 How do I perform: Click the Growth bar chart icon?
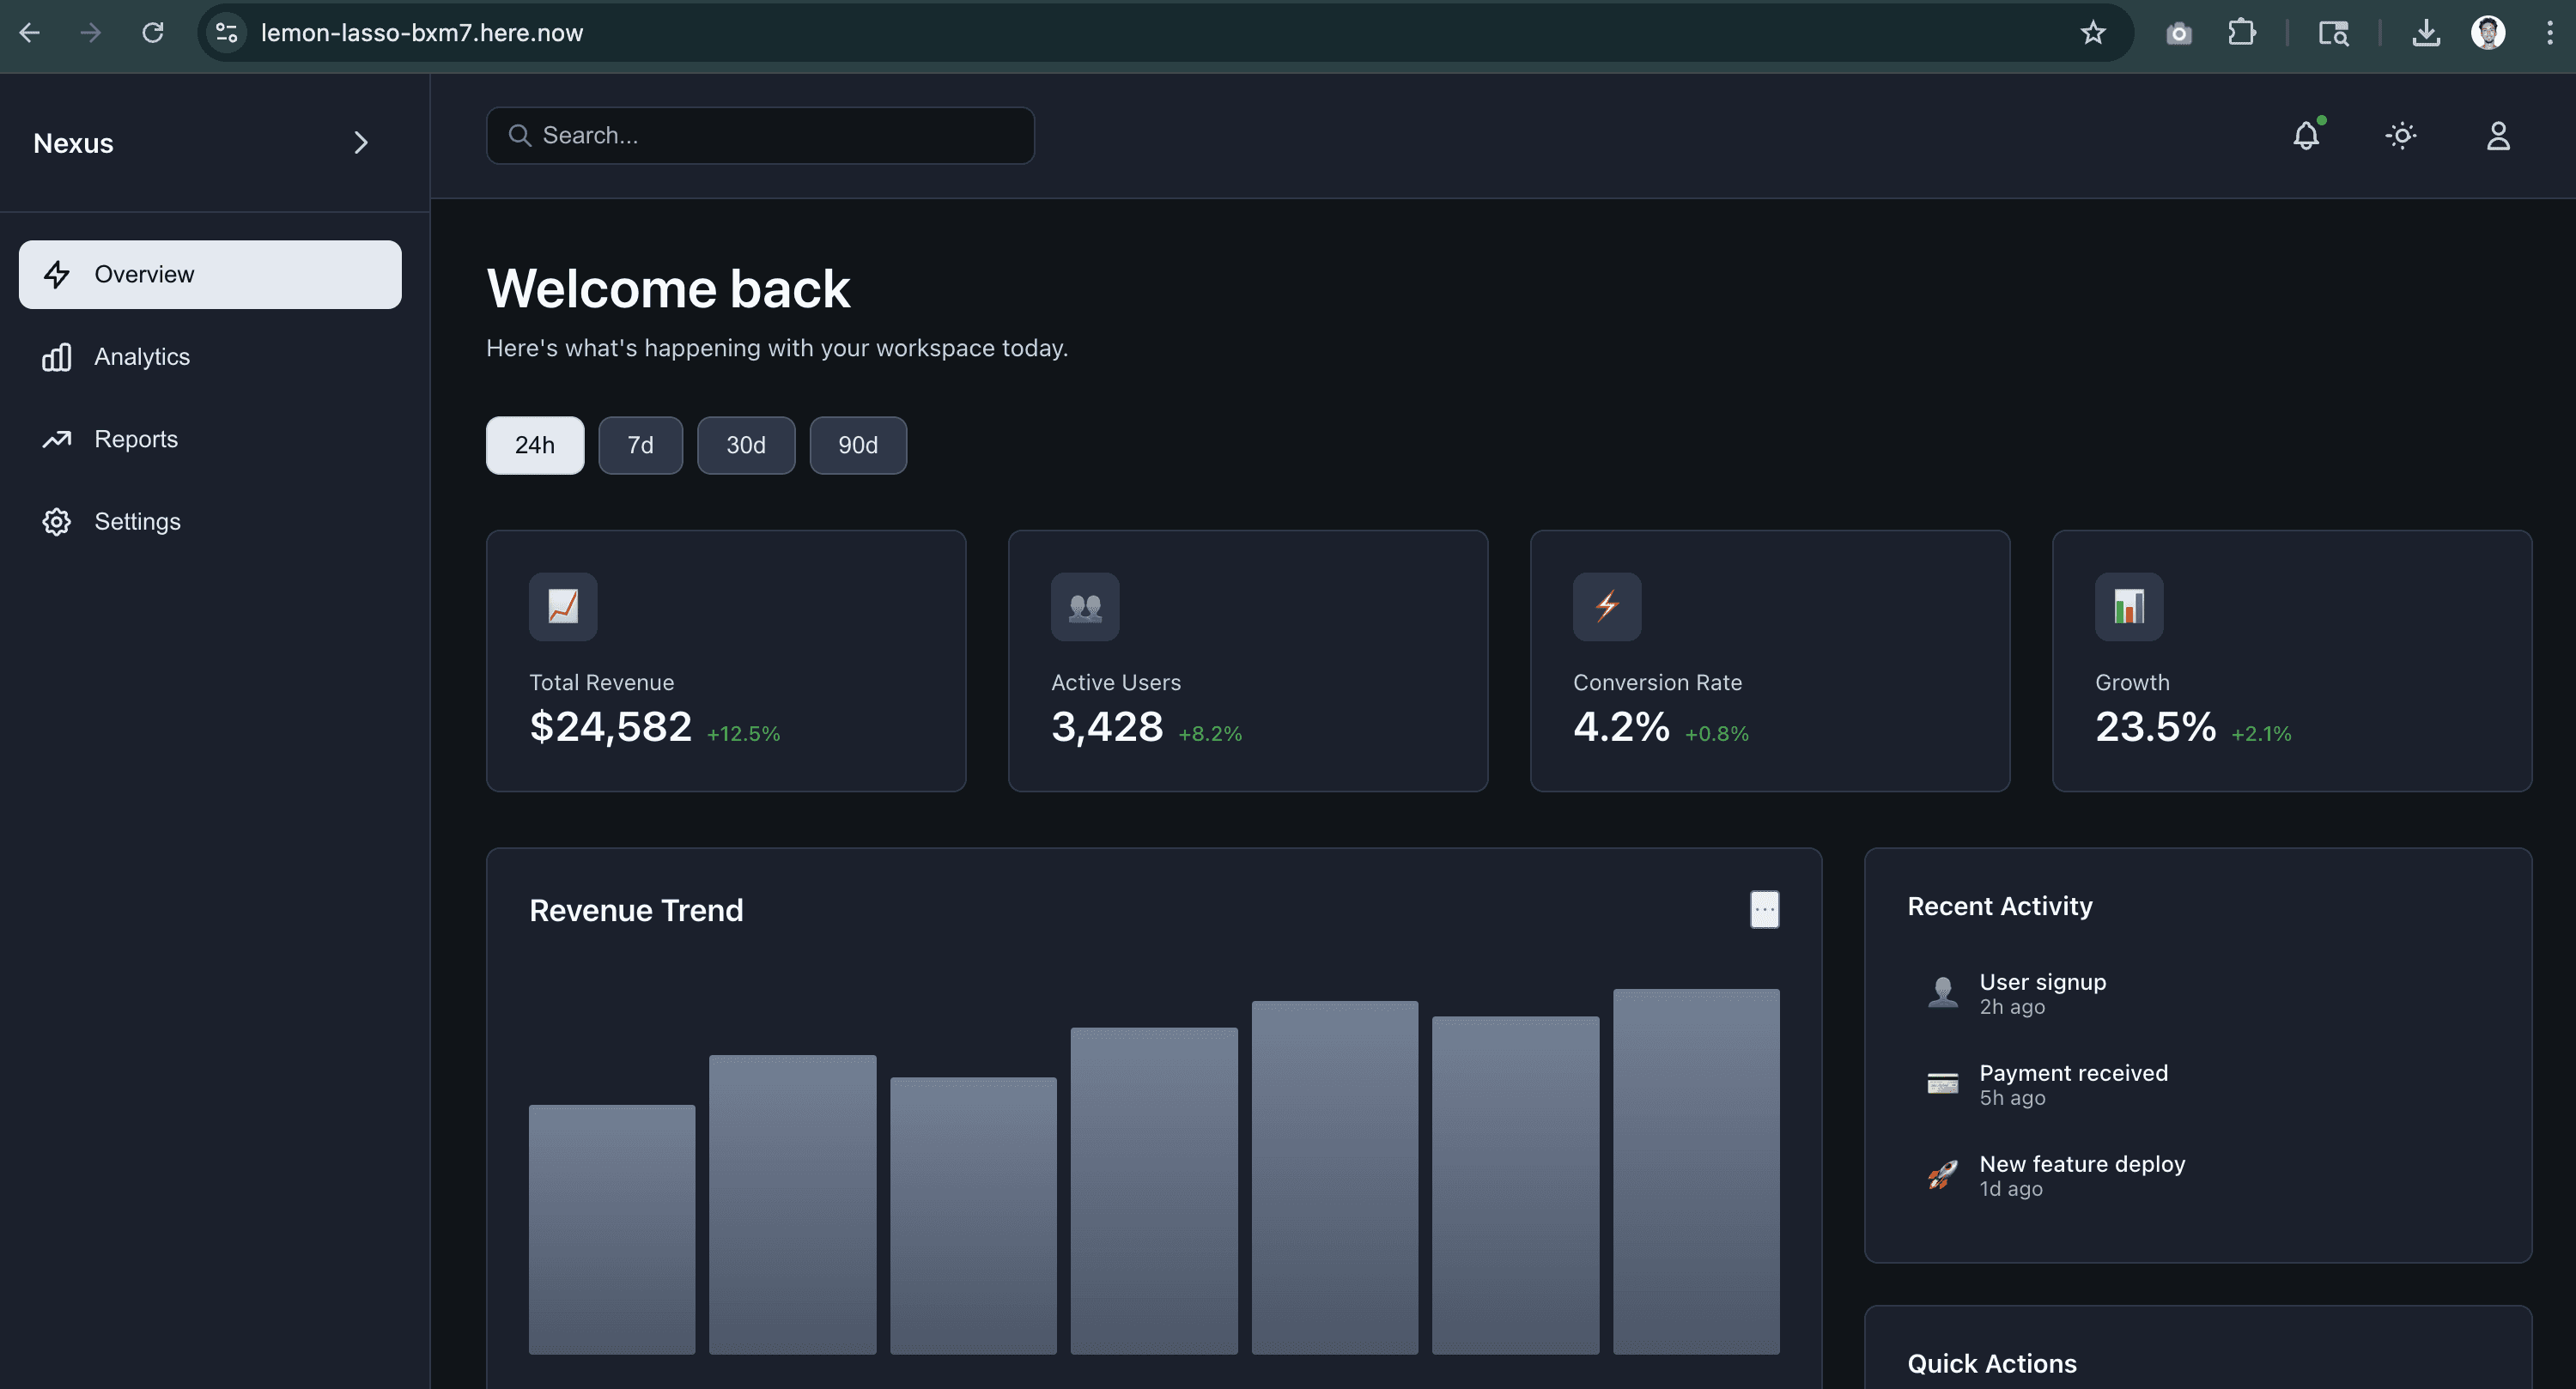click(x=2128, y=606)
